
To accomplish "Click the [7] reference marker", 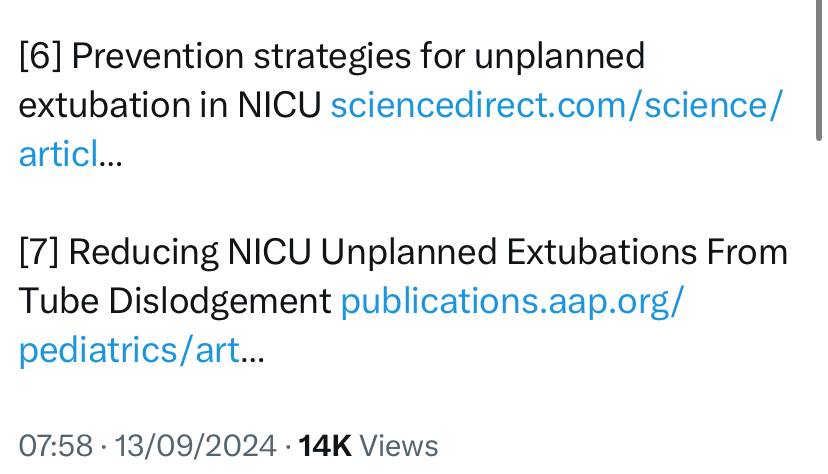I will point(39,252).
